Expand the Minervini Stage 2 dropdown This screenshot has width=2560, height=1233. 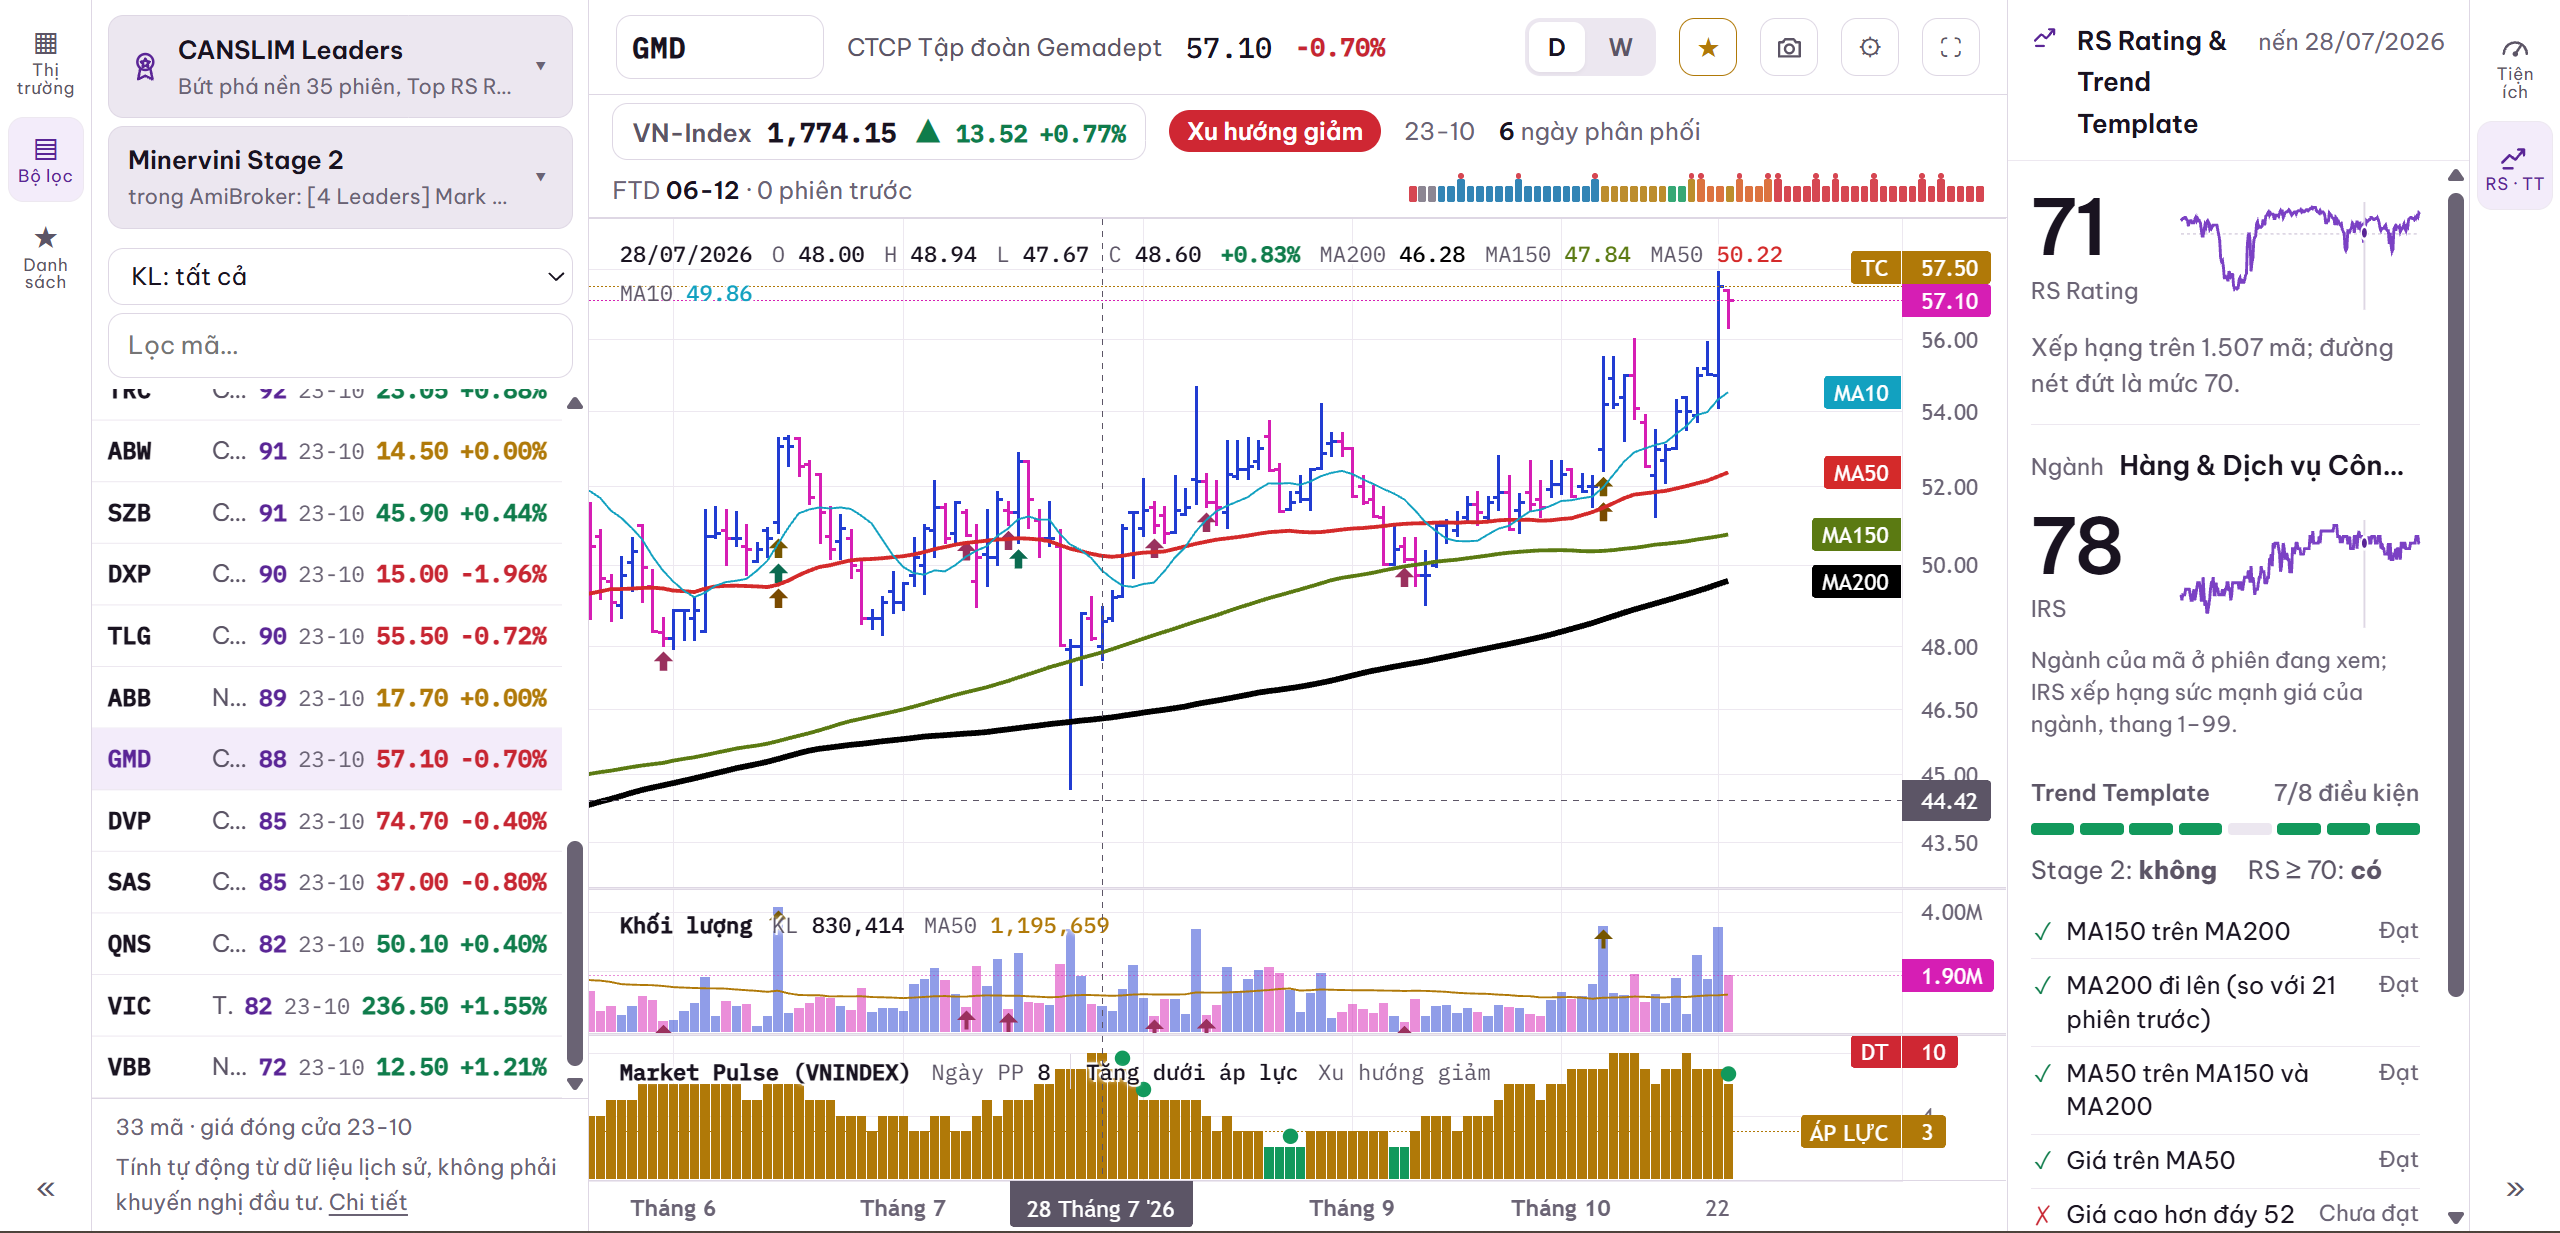click(x=340, y=177)
